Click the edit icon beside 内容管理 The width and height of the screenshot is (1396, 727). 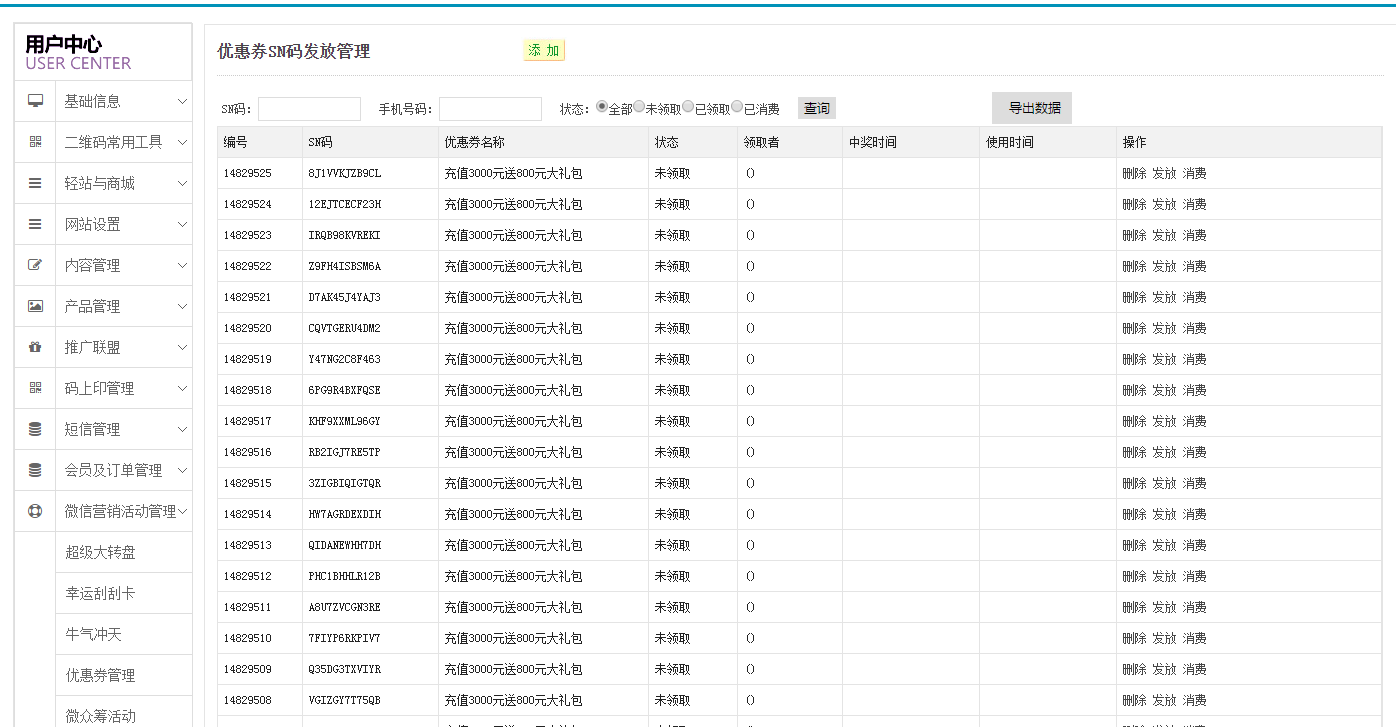pos(35,265)
